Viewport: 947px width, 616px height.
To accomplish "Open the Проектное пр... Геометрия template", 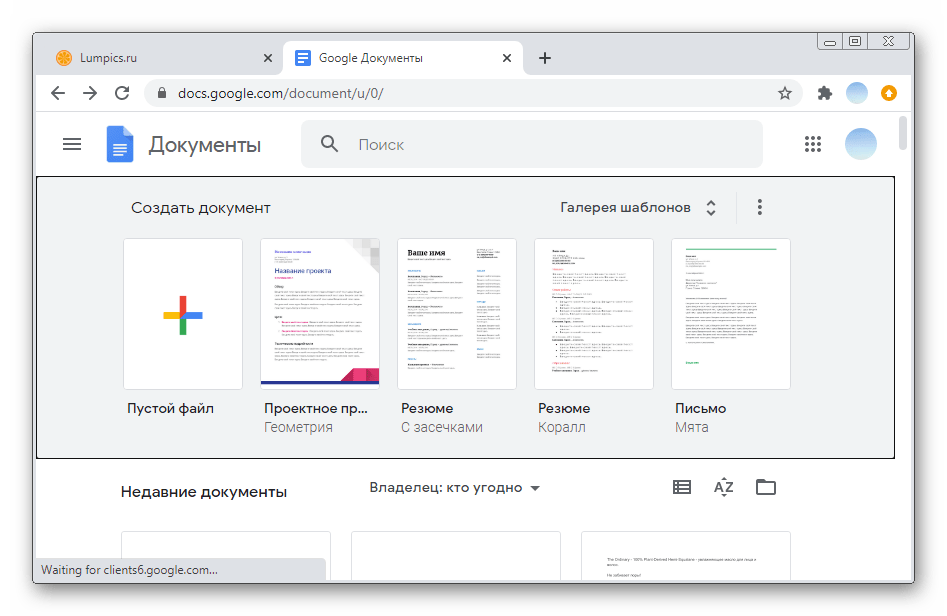I will [x=320, y=312].
